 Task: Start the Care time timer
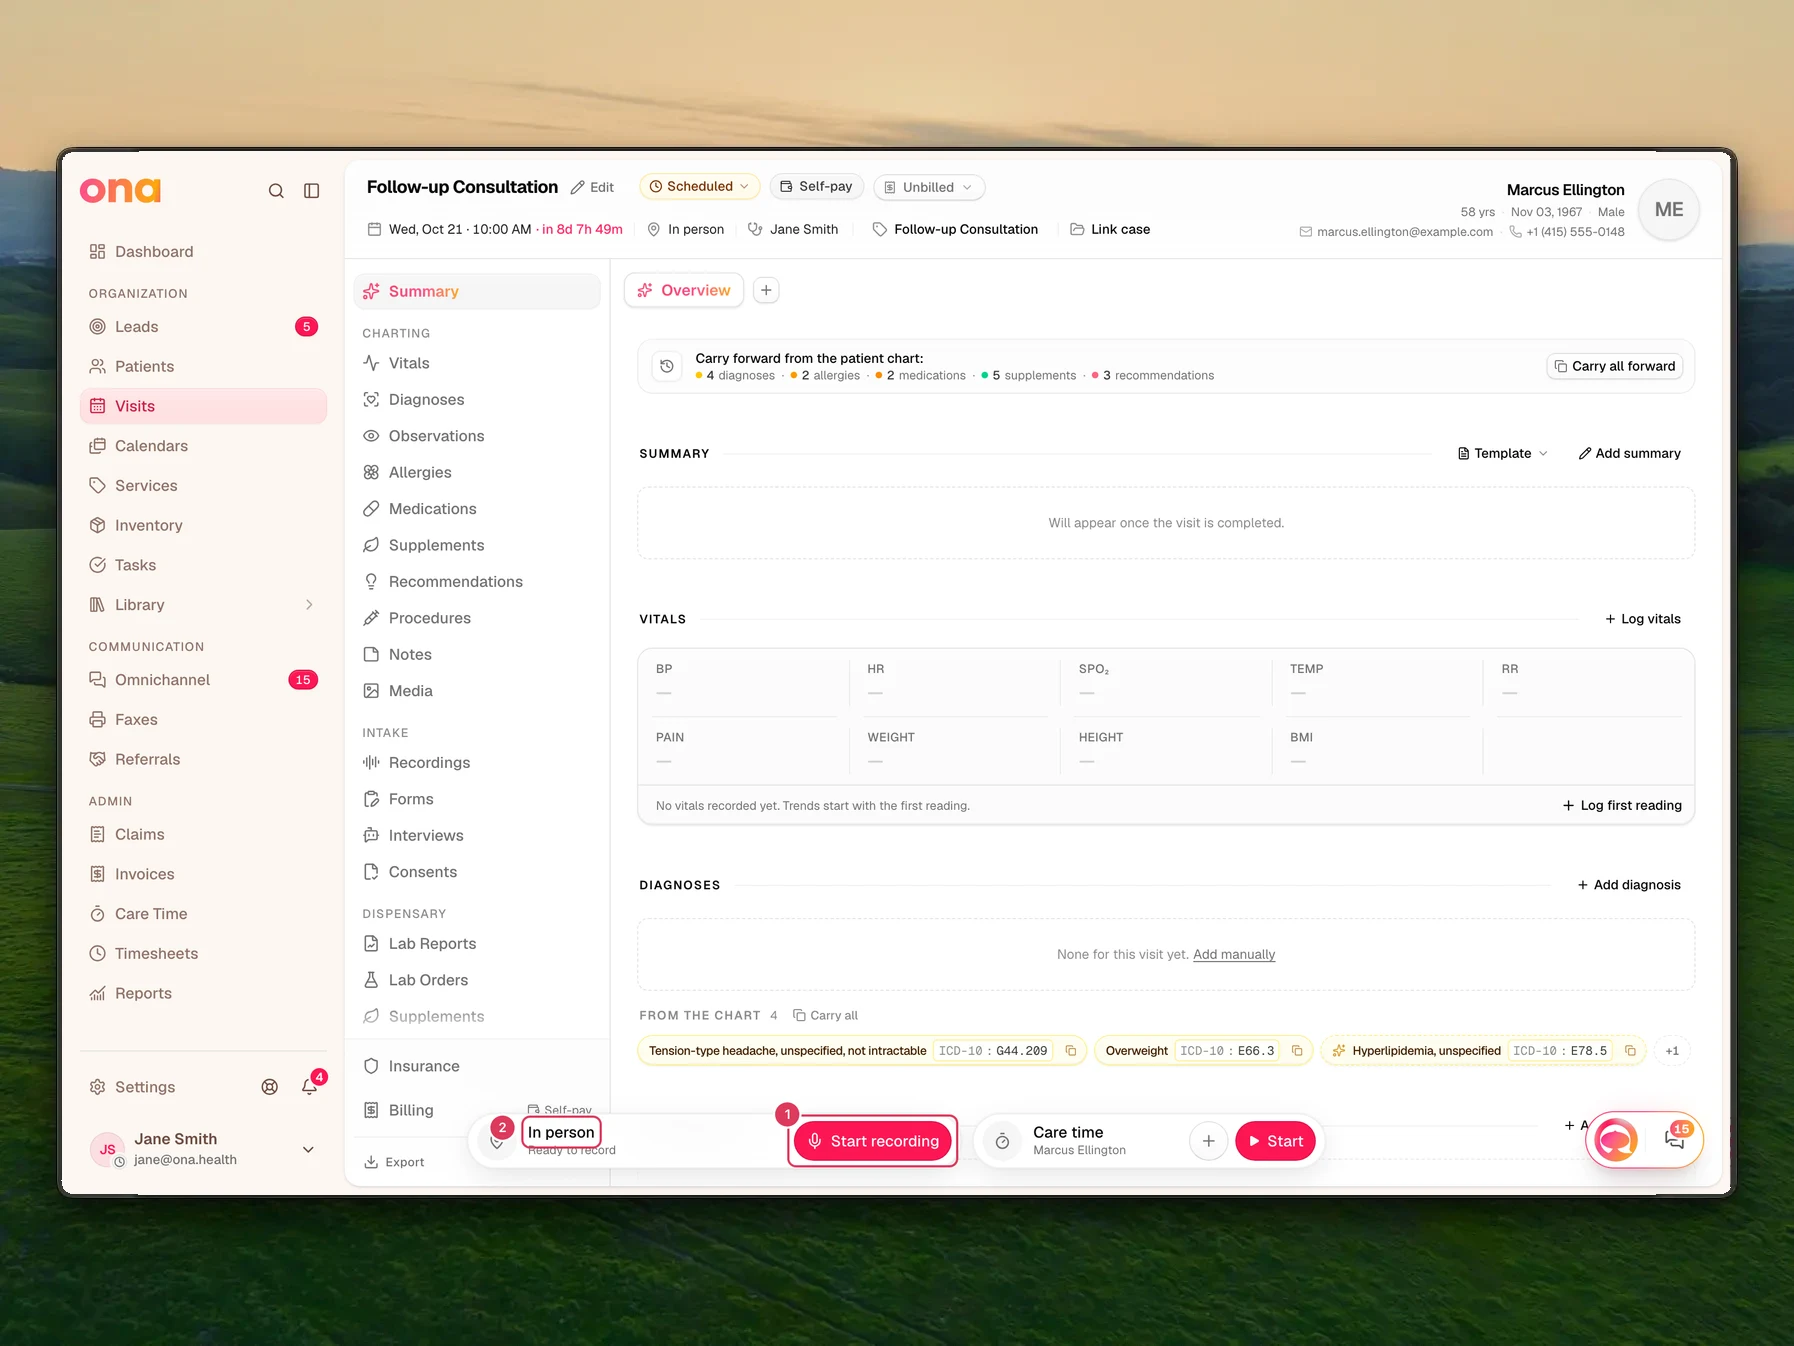[1275, 1141]
